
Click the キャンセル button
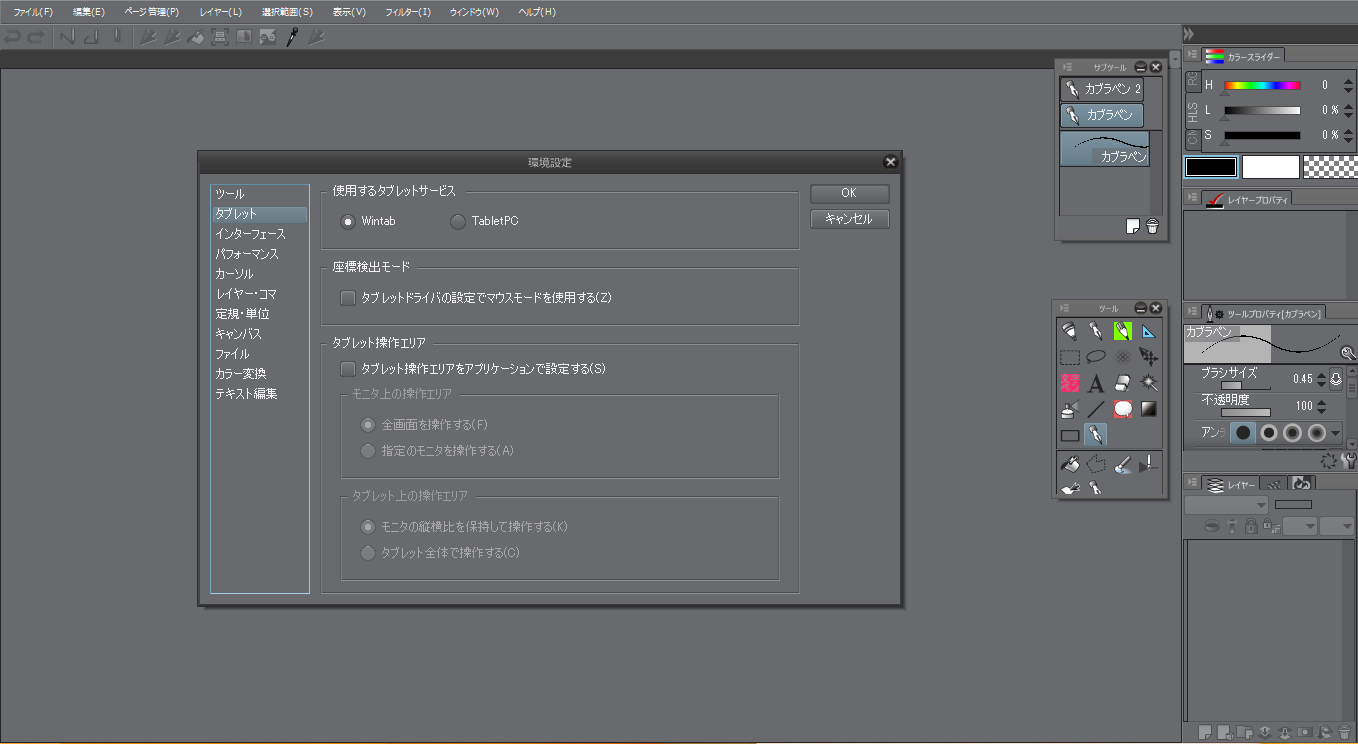849,219
